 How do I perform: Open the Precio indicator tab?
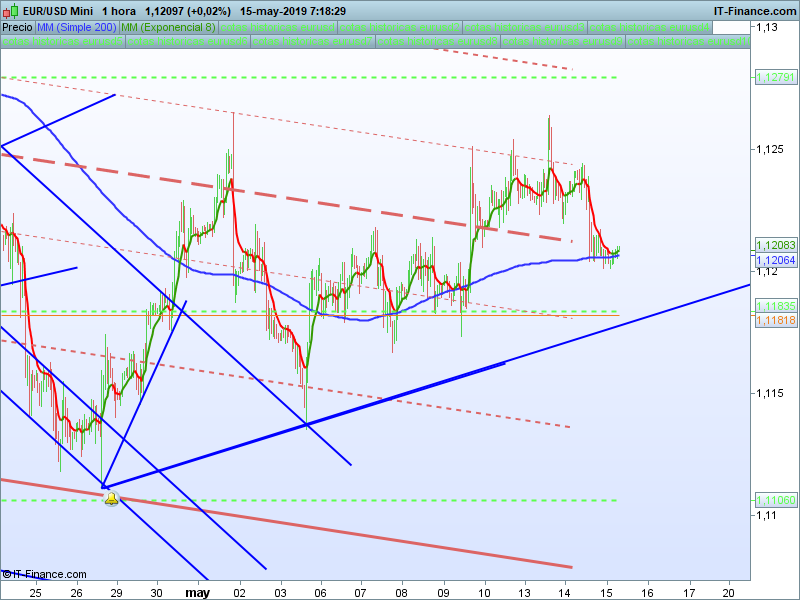pyautogui.click(x=17, y=27)
